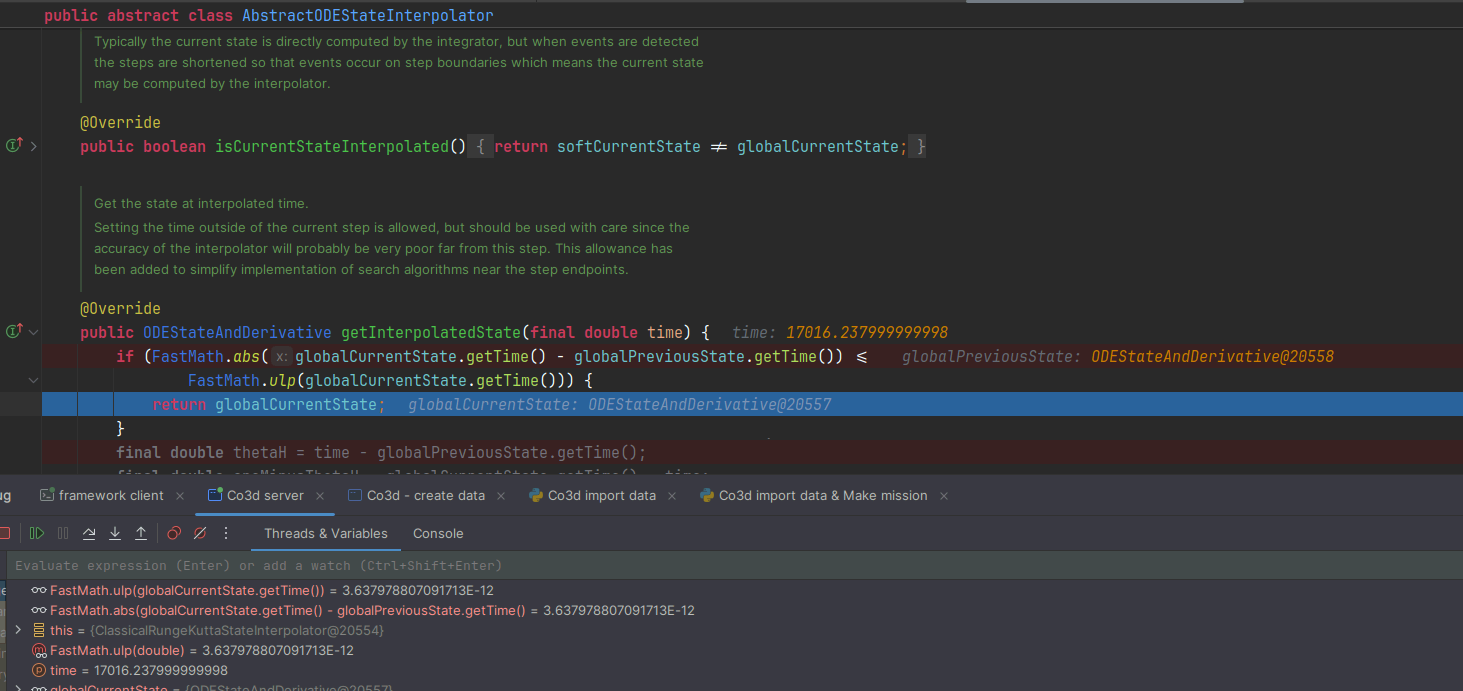Switch to Console tab
The image size is (1463, 691).
[438, 533]
